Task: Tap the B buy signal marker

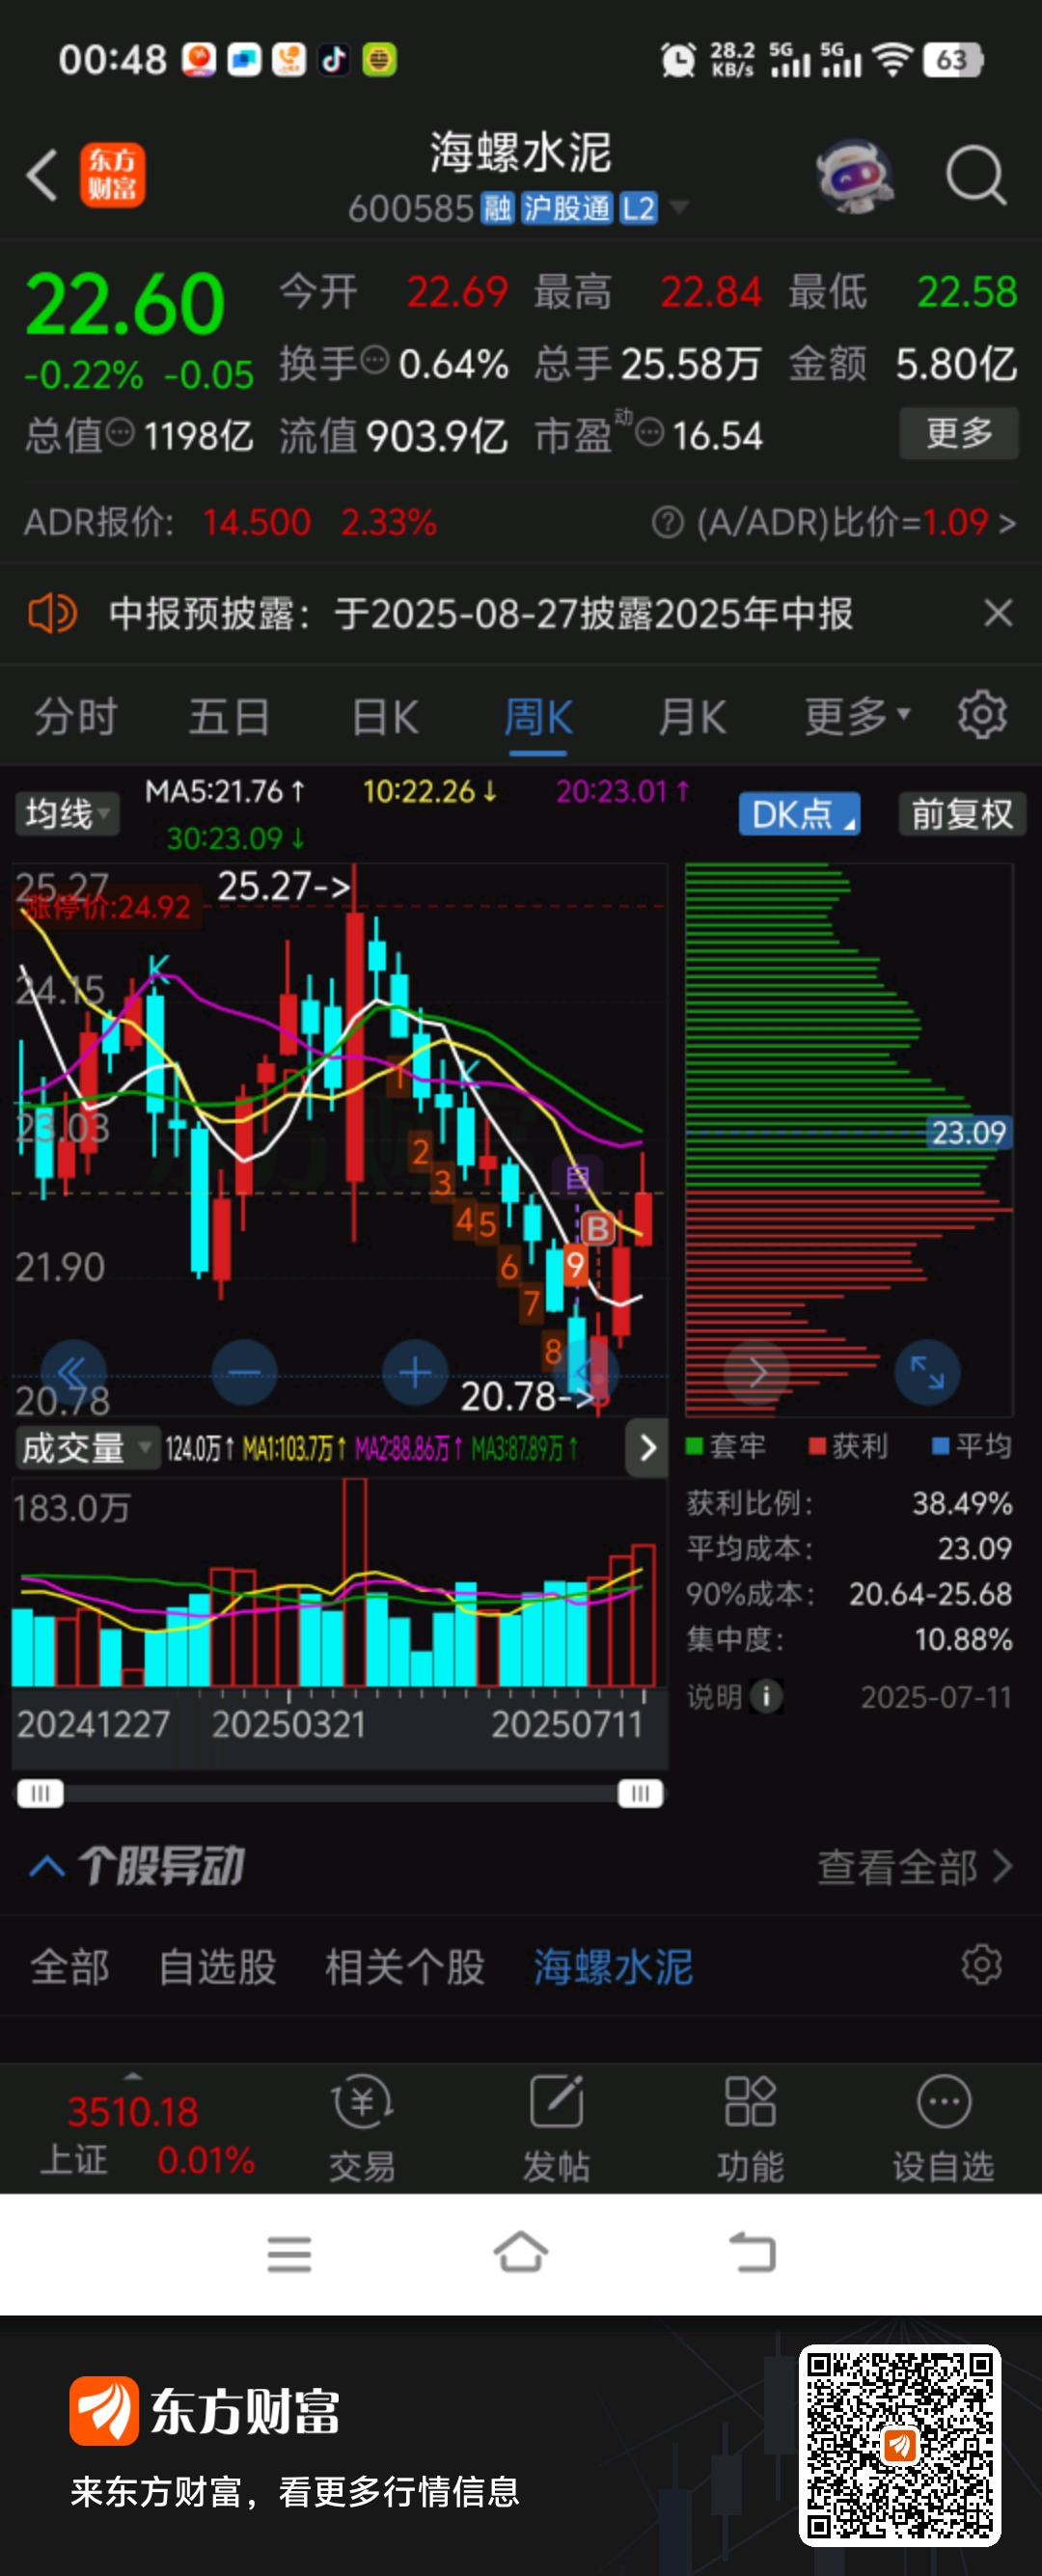Action: (x=598, y=1227)
